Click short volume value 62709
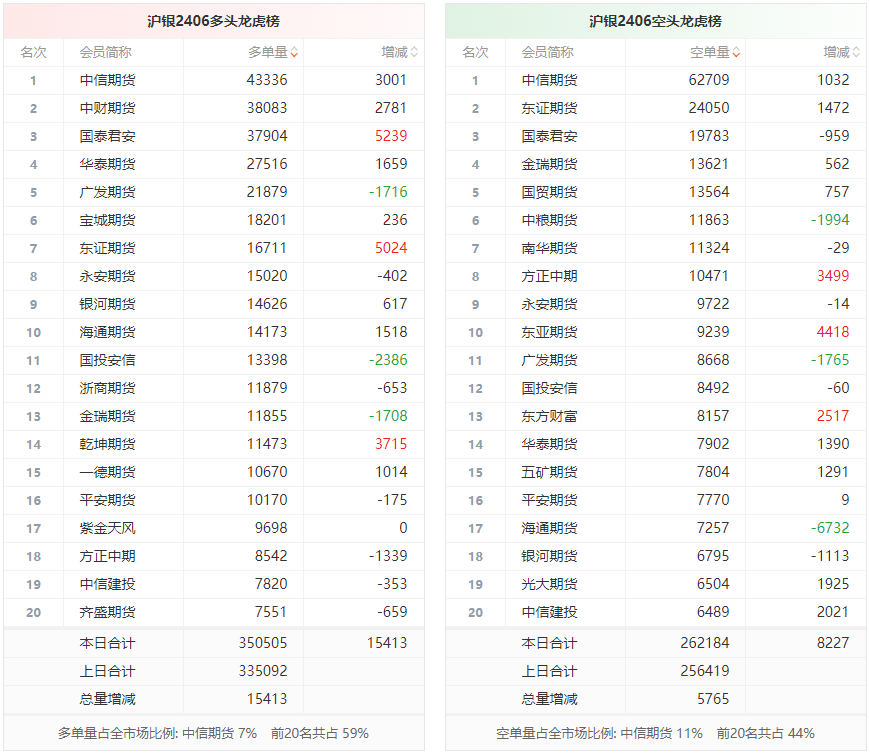 [x=709, y=80]
